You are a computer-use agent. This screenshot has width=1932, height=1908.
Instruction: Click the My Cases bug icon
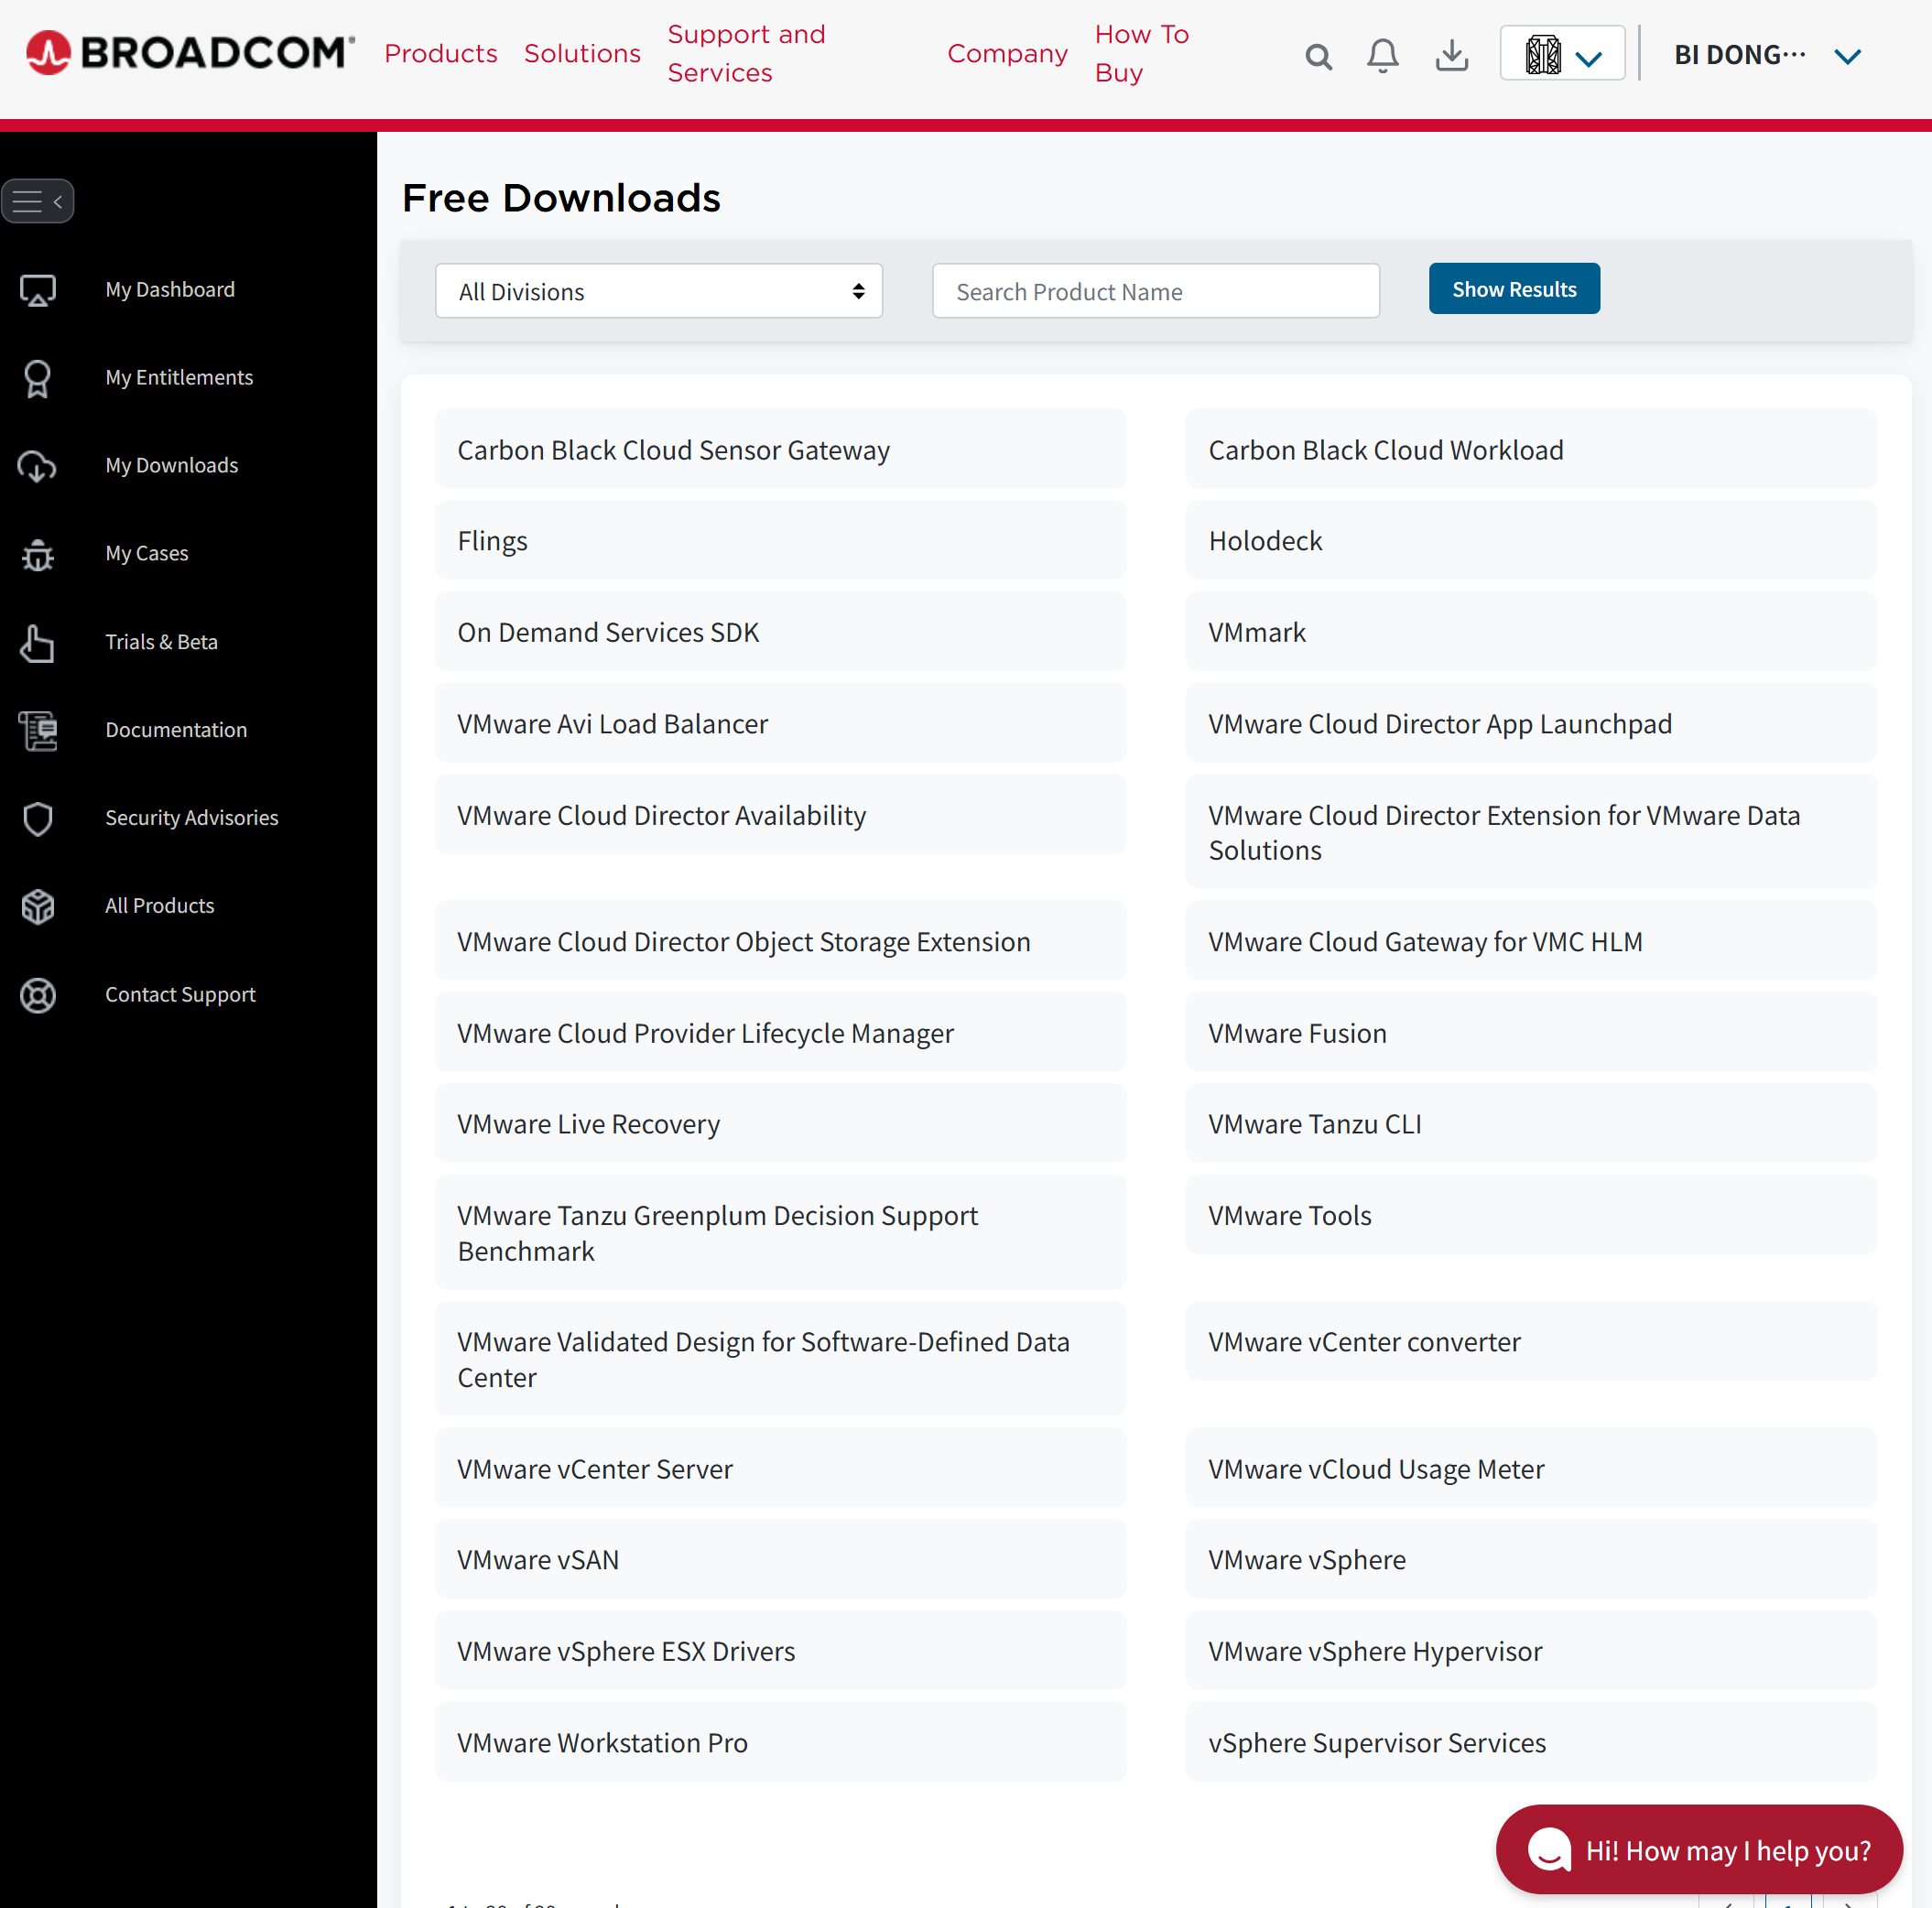click(x=38, y=554)
